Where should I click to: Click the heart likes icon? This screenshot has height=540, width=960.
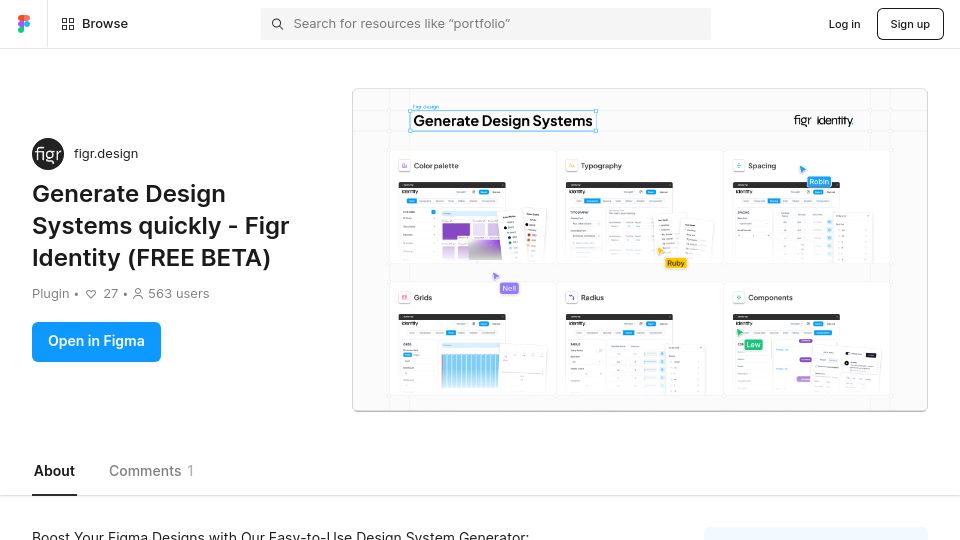click(91, 294)
